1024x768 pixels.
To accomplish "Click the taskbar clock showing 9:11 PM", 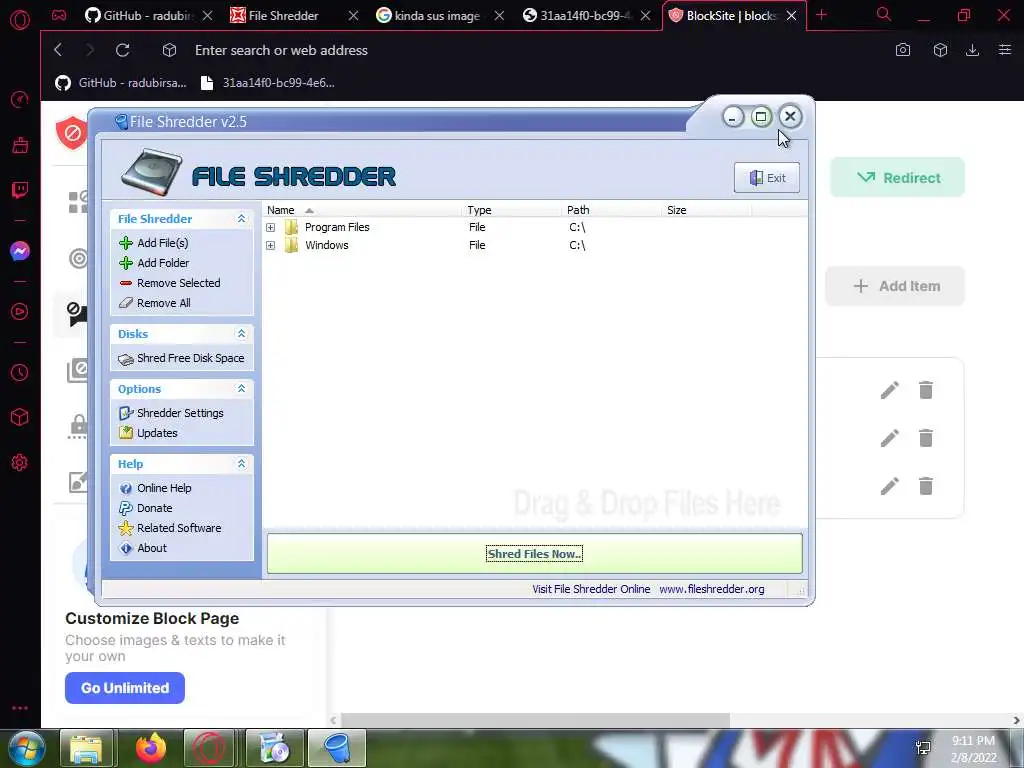I will tap(974, 749).
